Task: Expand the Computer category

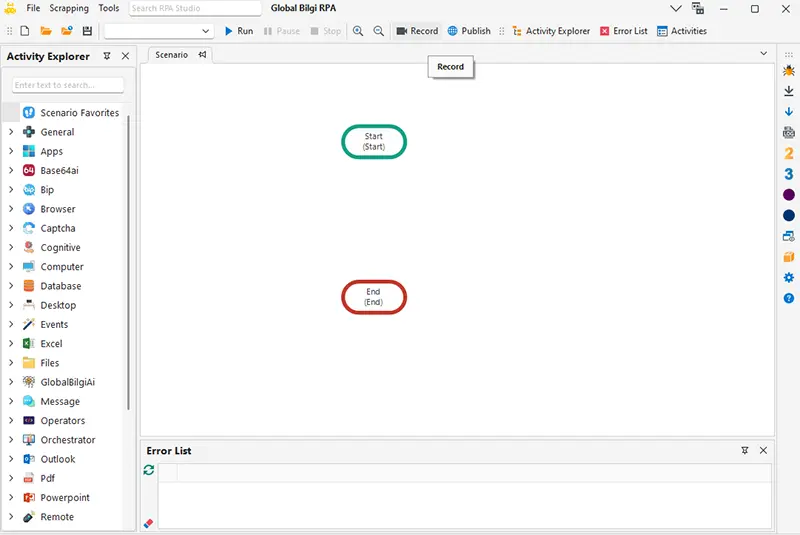Action: [11, 267]
